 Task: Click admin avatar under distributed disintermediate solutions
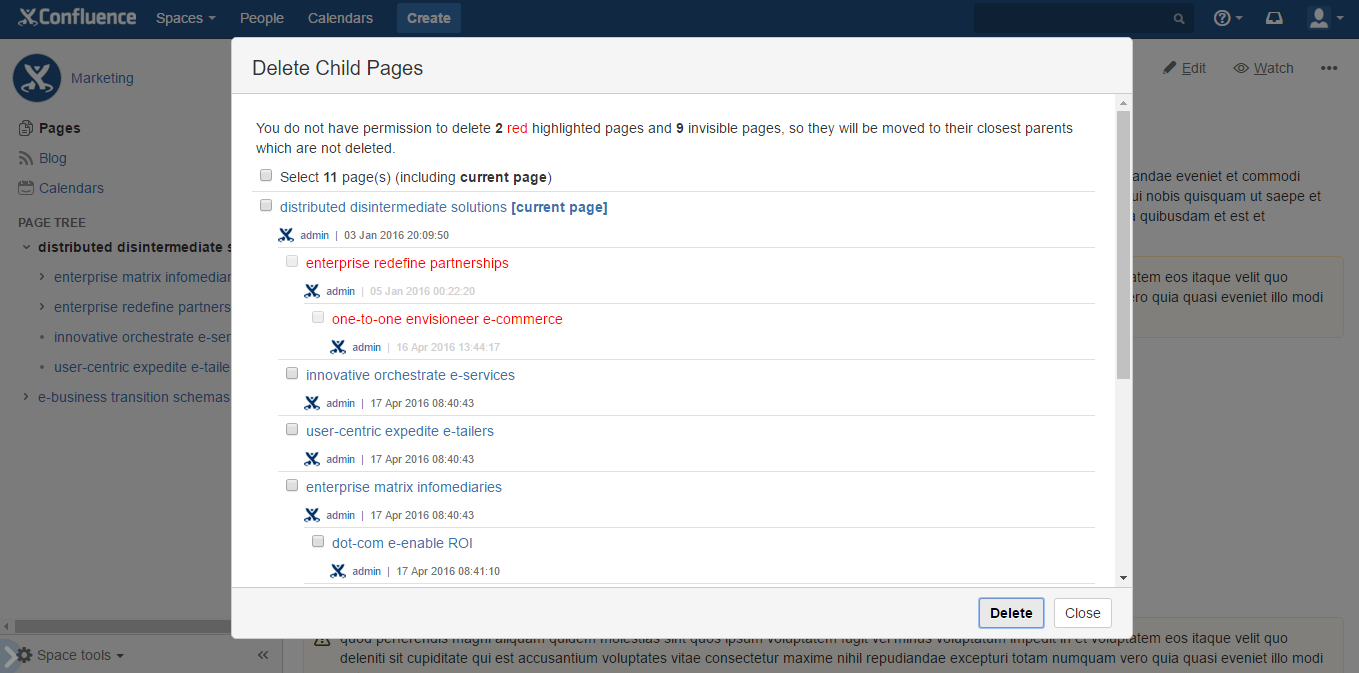[x=286, y=235]
